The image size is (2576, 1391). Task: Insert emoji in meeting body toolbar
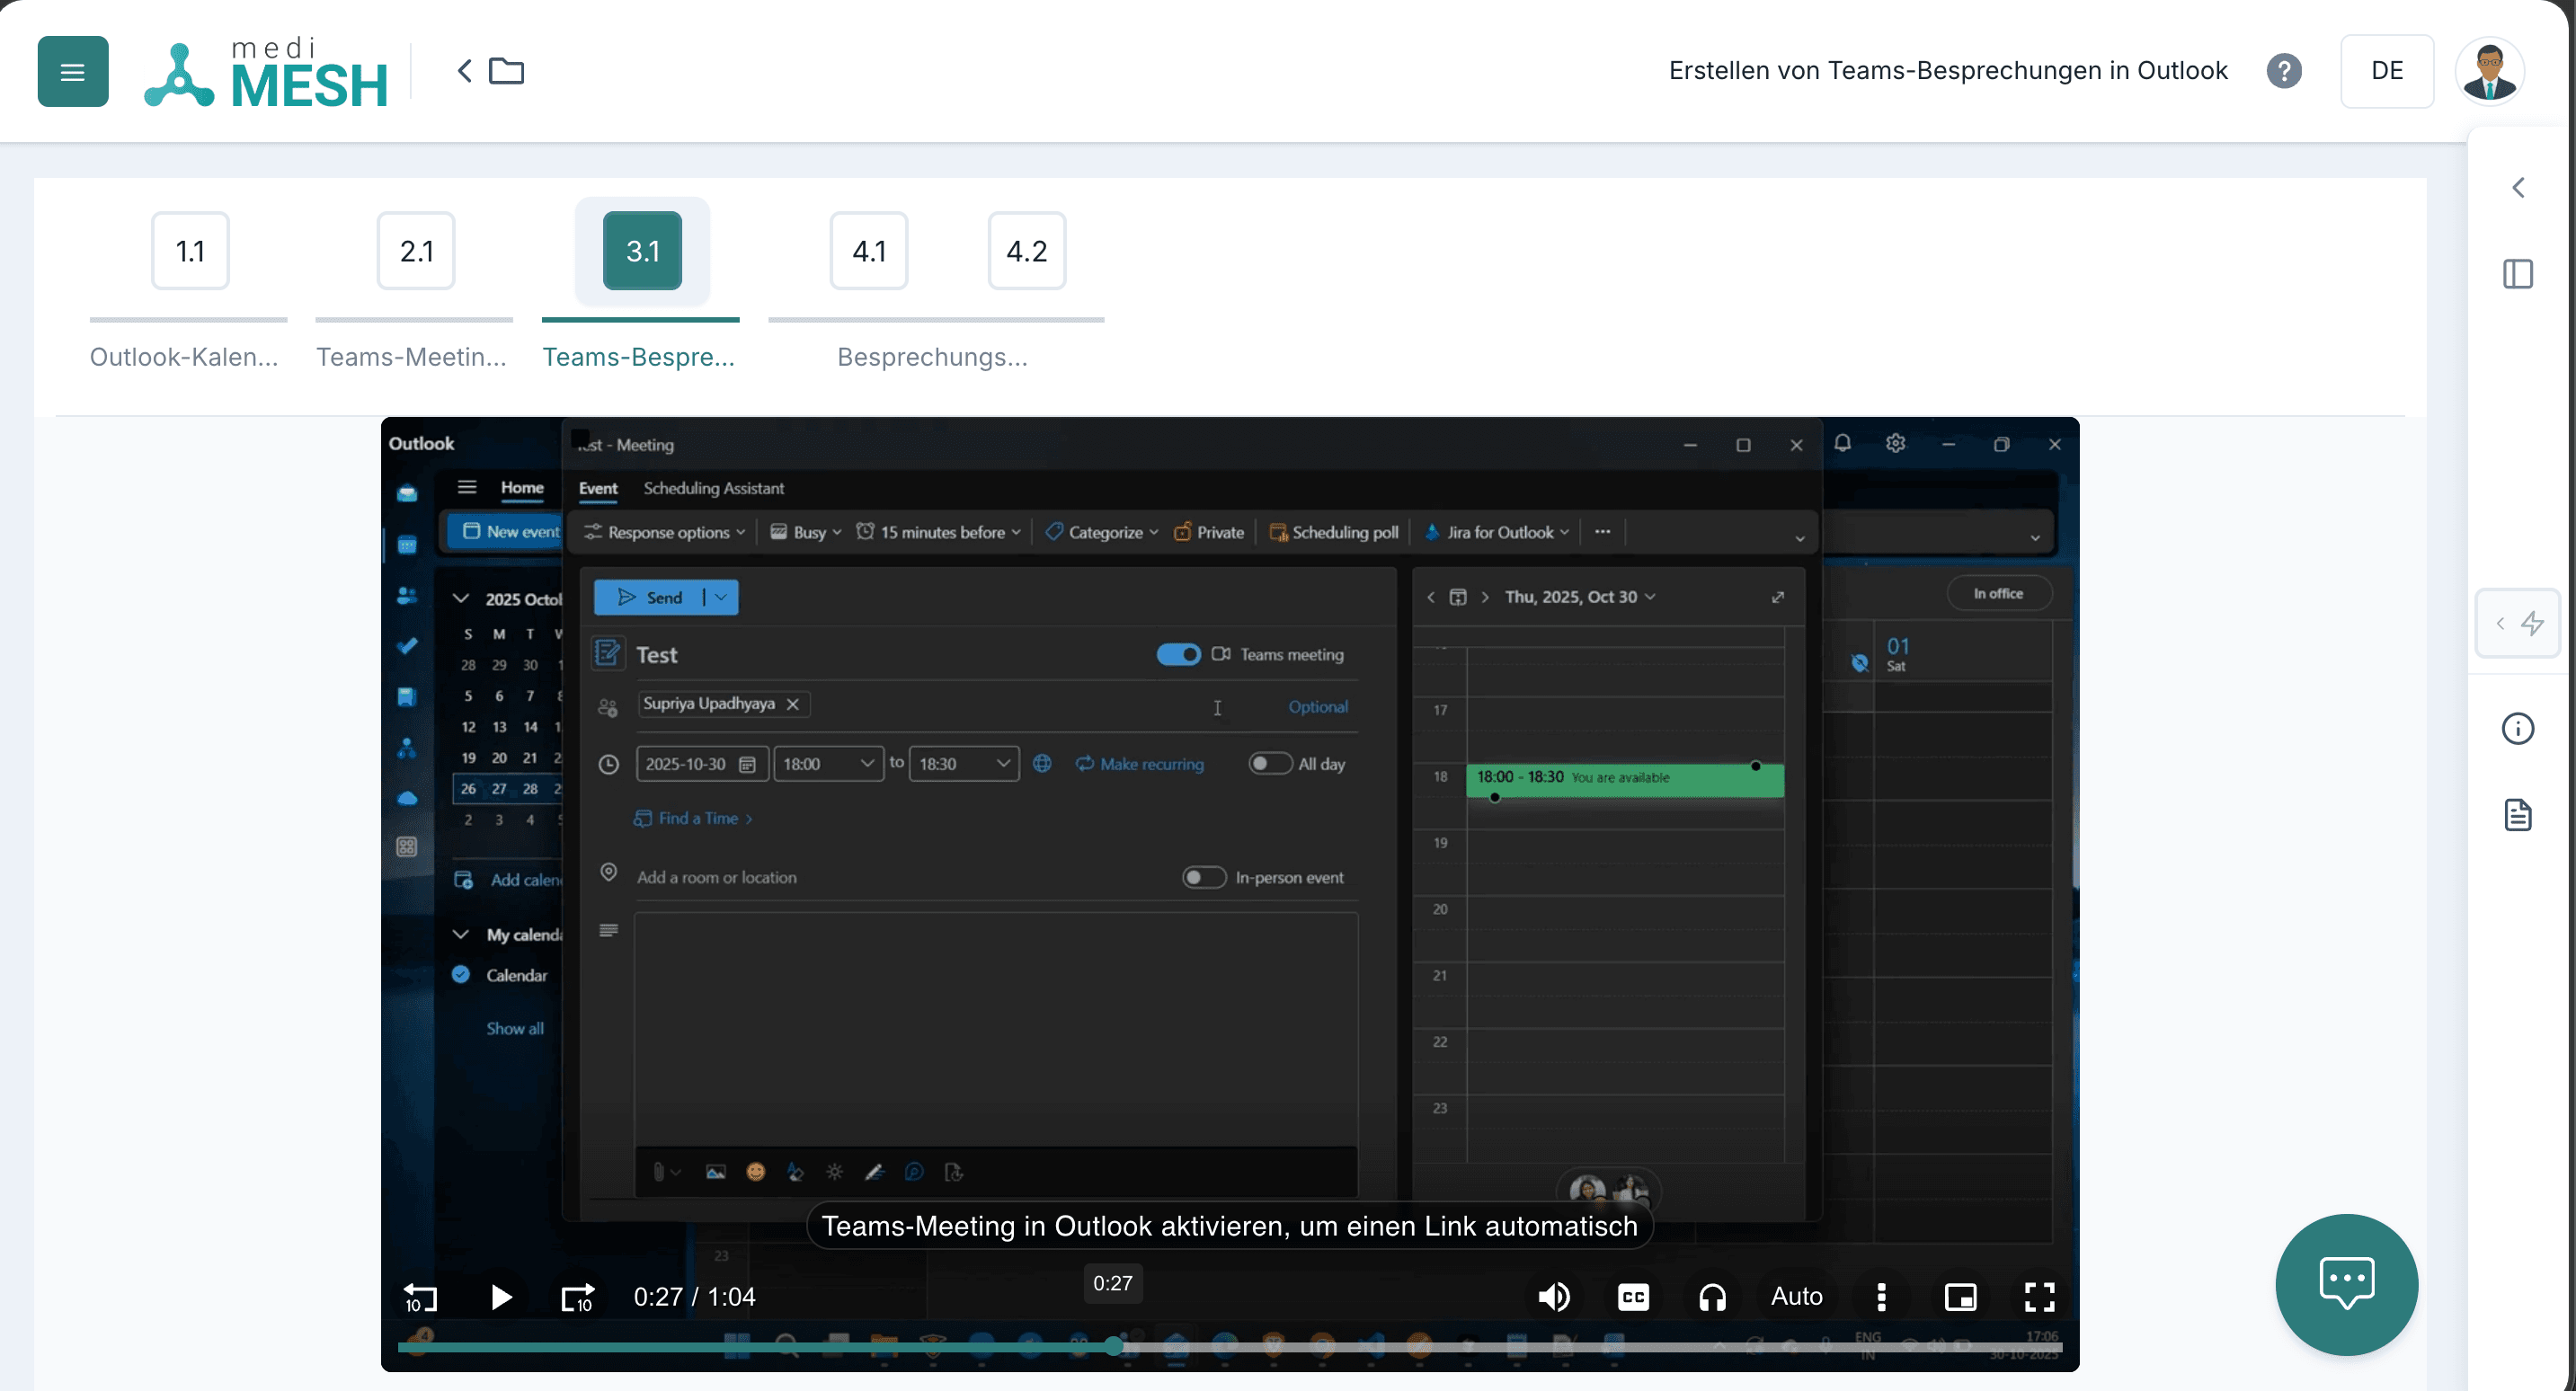pyautogui.click(x=755, y=1172)
